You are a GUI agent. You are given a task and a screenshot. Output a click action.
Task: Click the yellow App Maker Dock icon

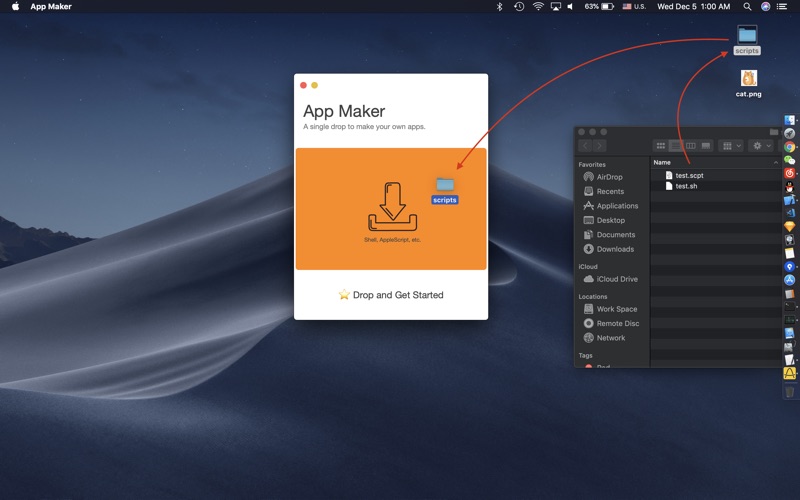(789, 373)
